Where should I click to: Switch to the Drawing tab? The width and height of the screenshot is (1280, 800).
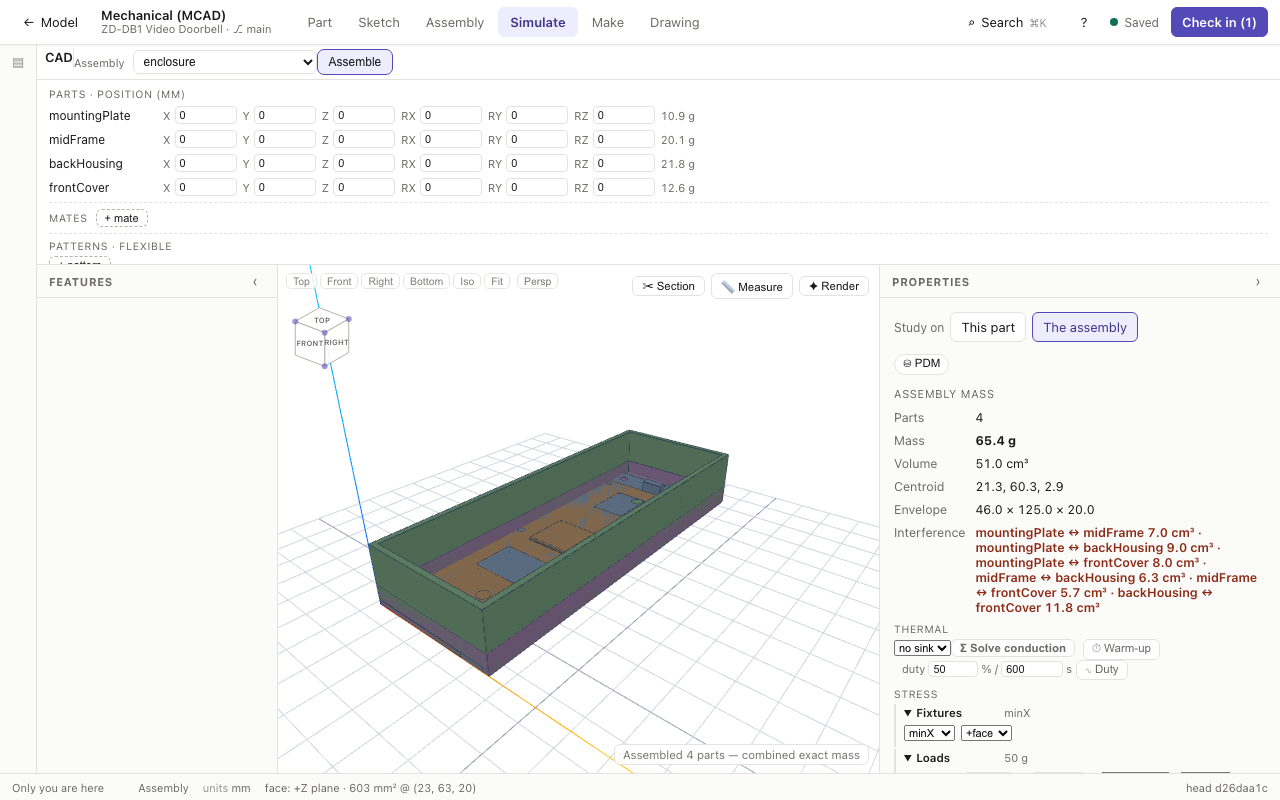coord(675,22)
